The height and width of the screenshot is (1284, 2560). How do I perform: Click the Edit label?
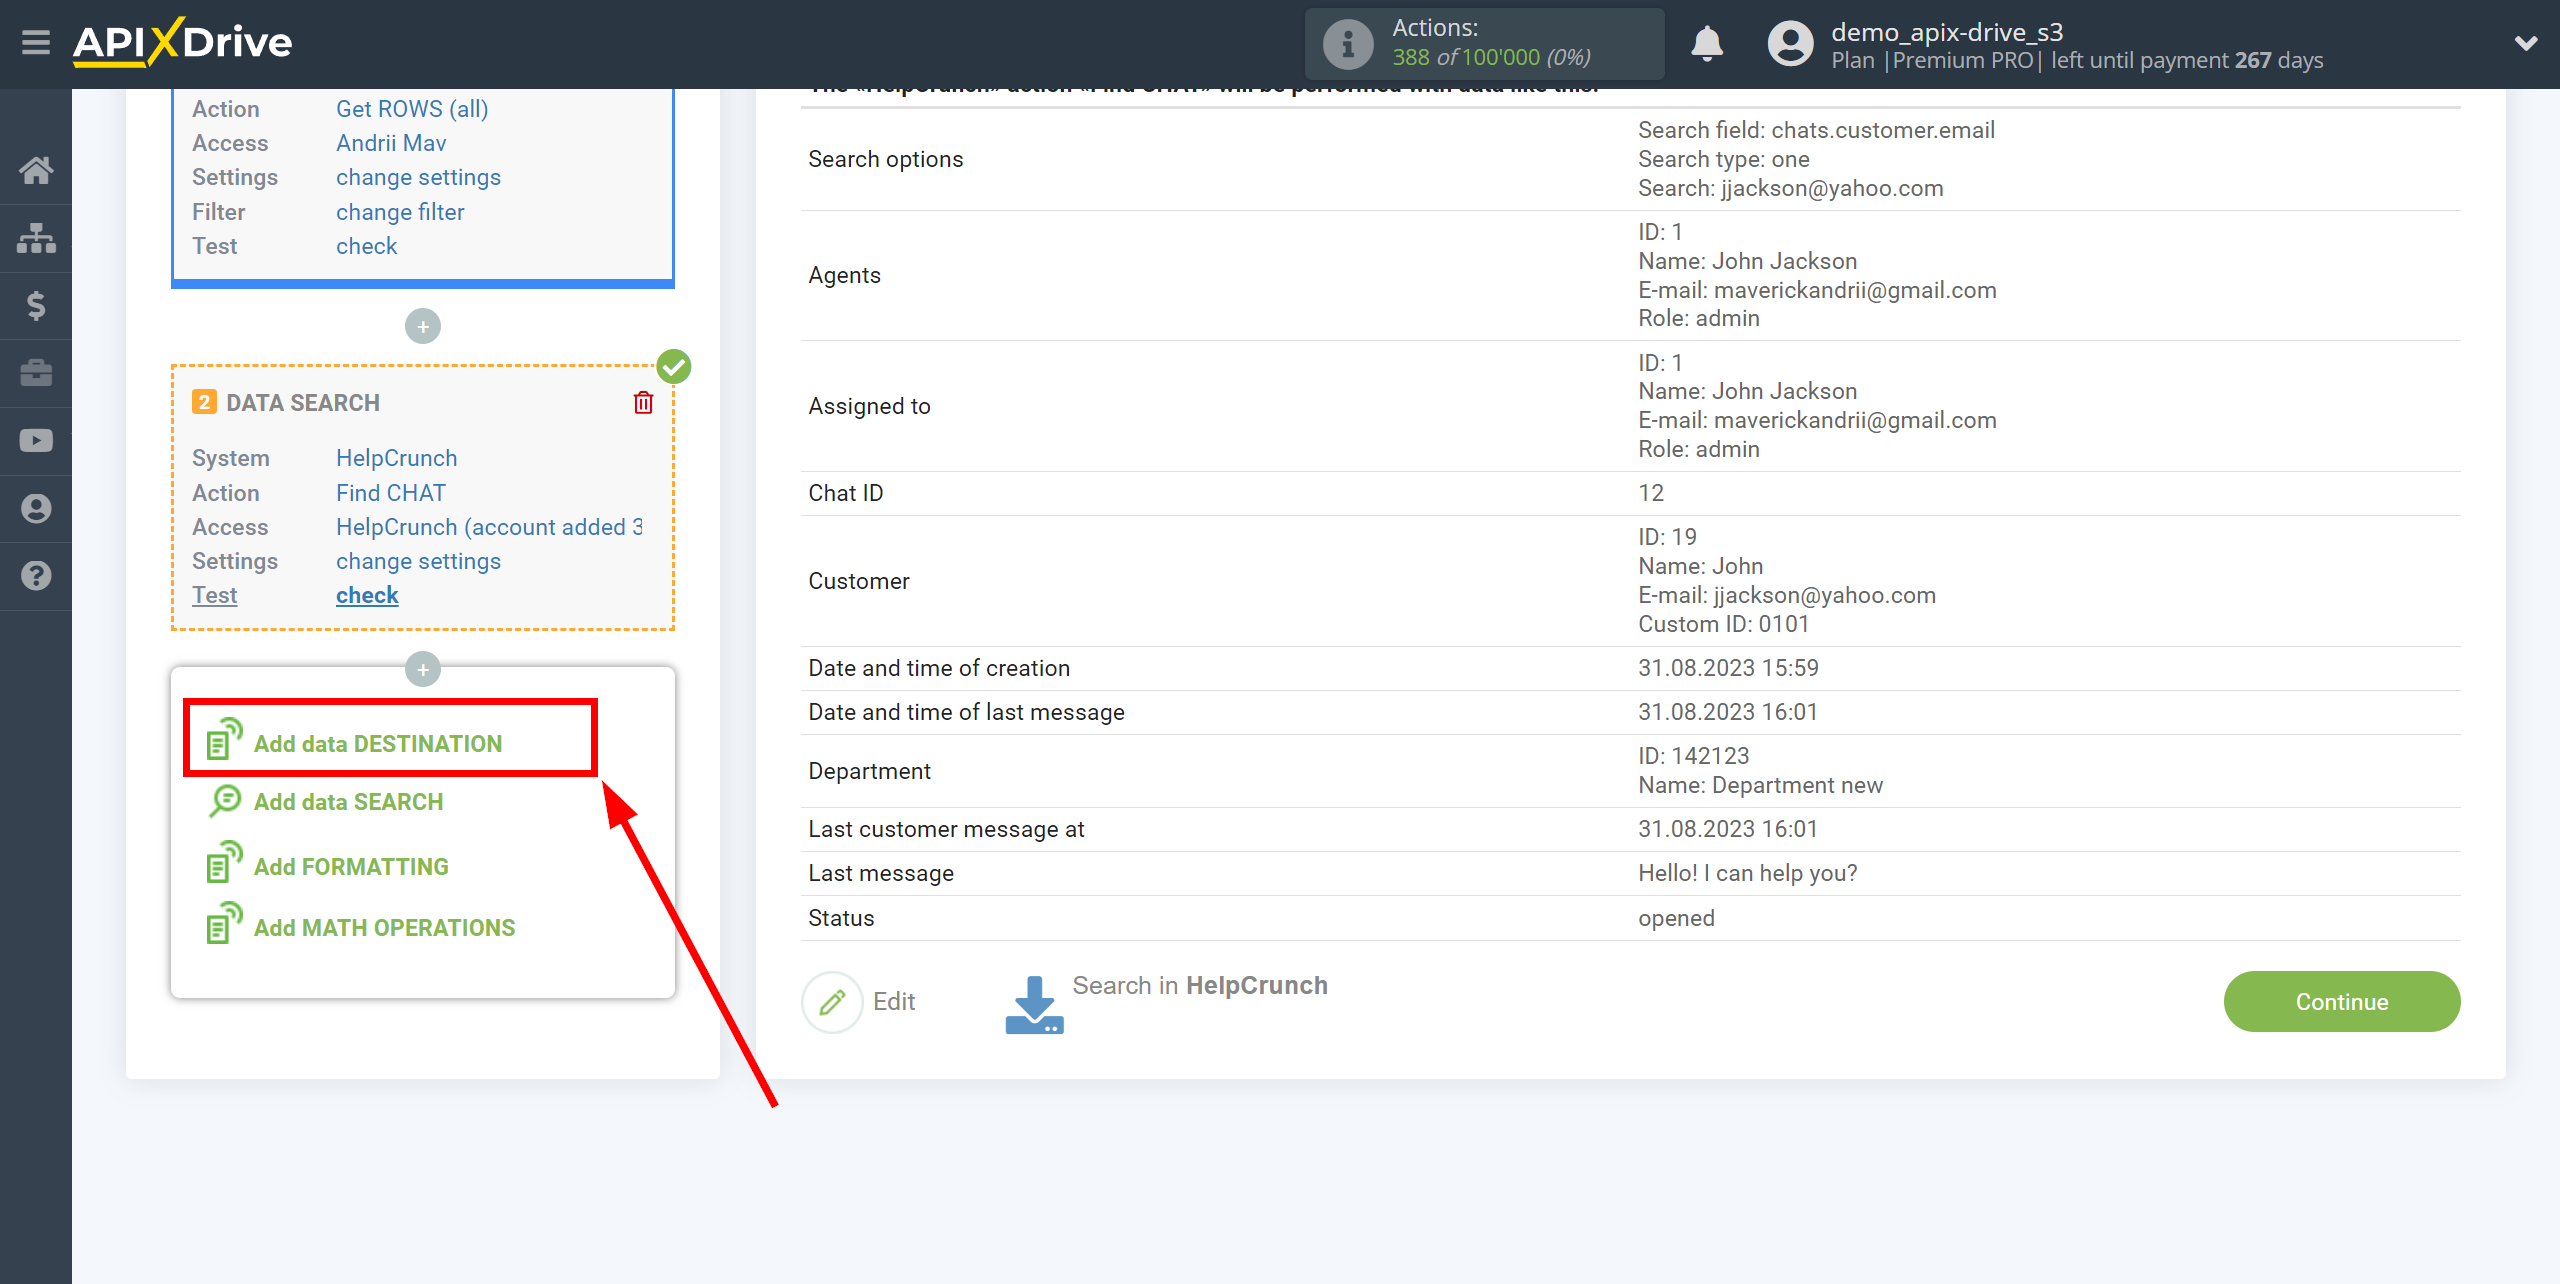pos(894,1002)
